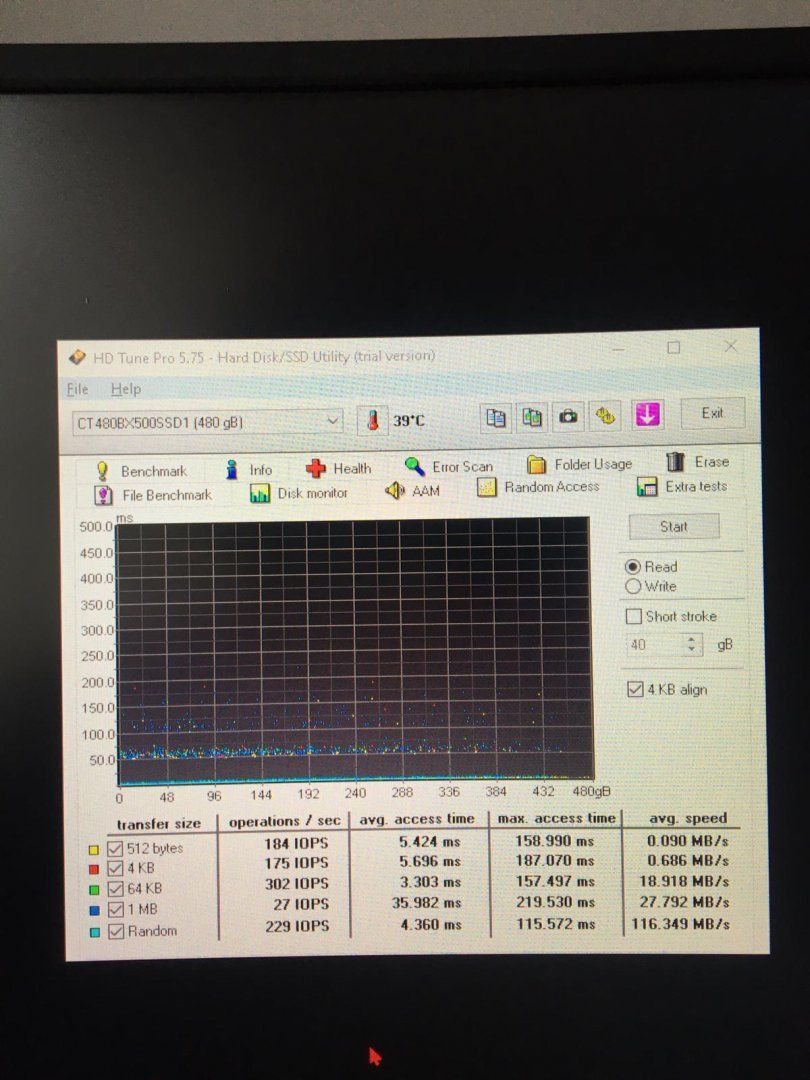Click the Start button
The width and height of the screenshot is (810, 1080).
coord(674,527)
